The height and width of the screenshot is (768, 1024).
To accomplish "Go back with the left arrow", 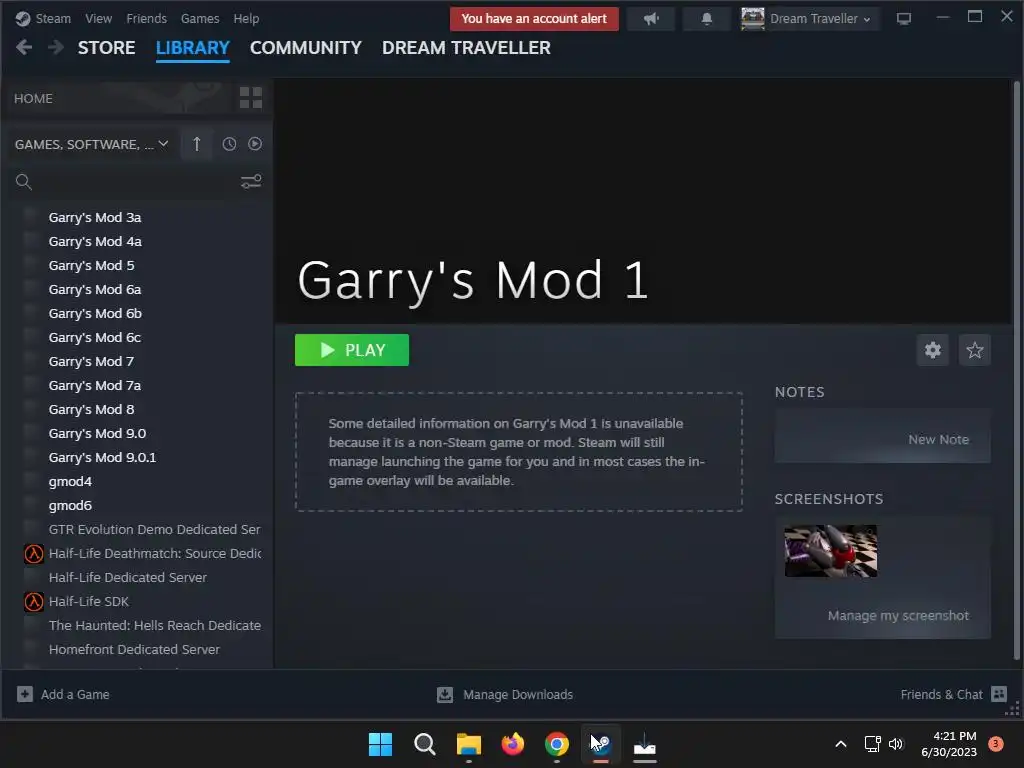I will tap(24, 47).
